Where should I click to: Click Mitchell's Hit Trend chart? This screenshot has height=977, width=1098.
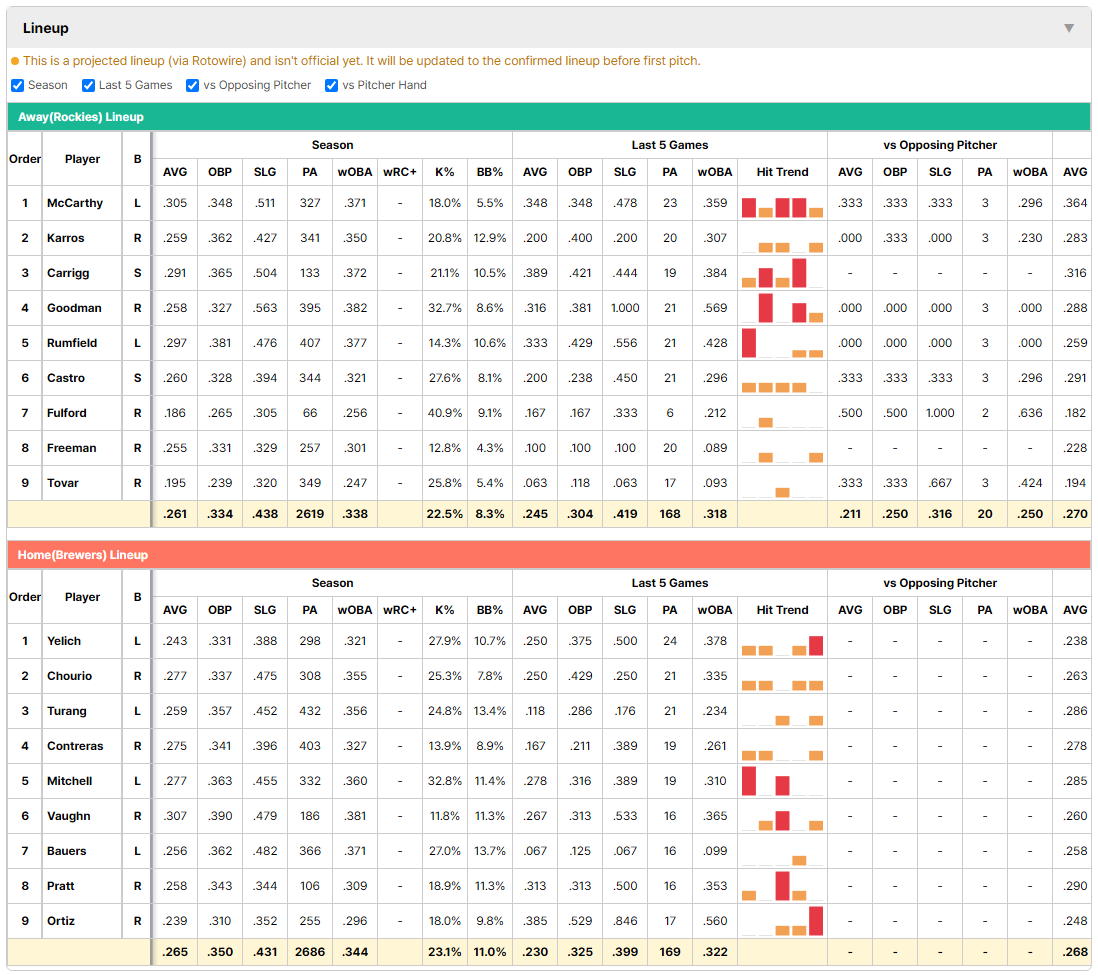pos(782,781)
